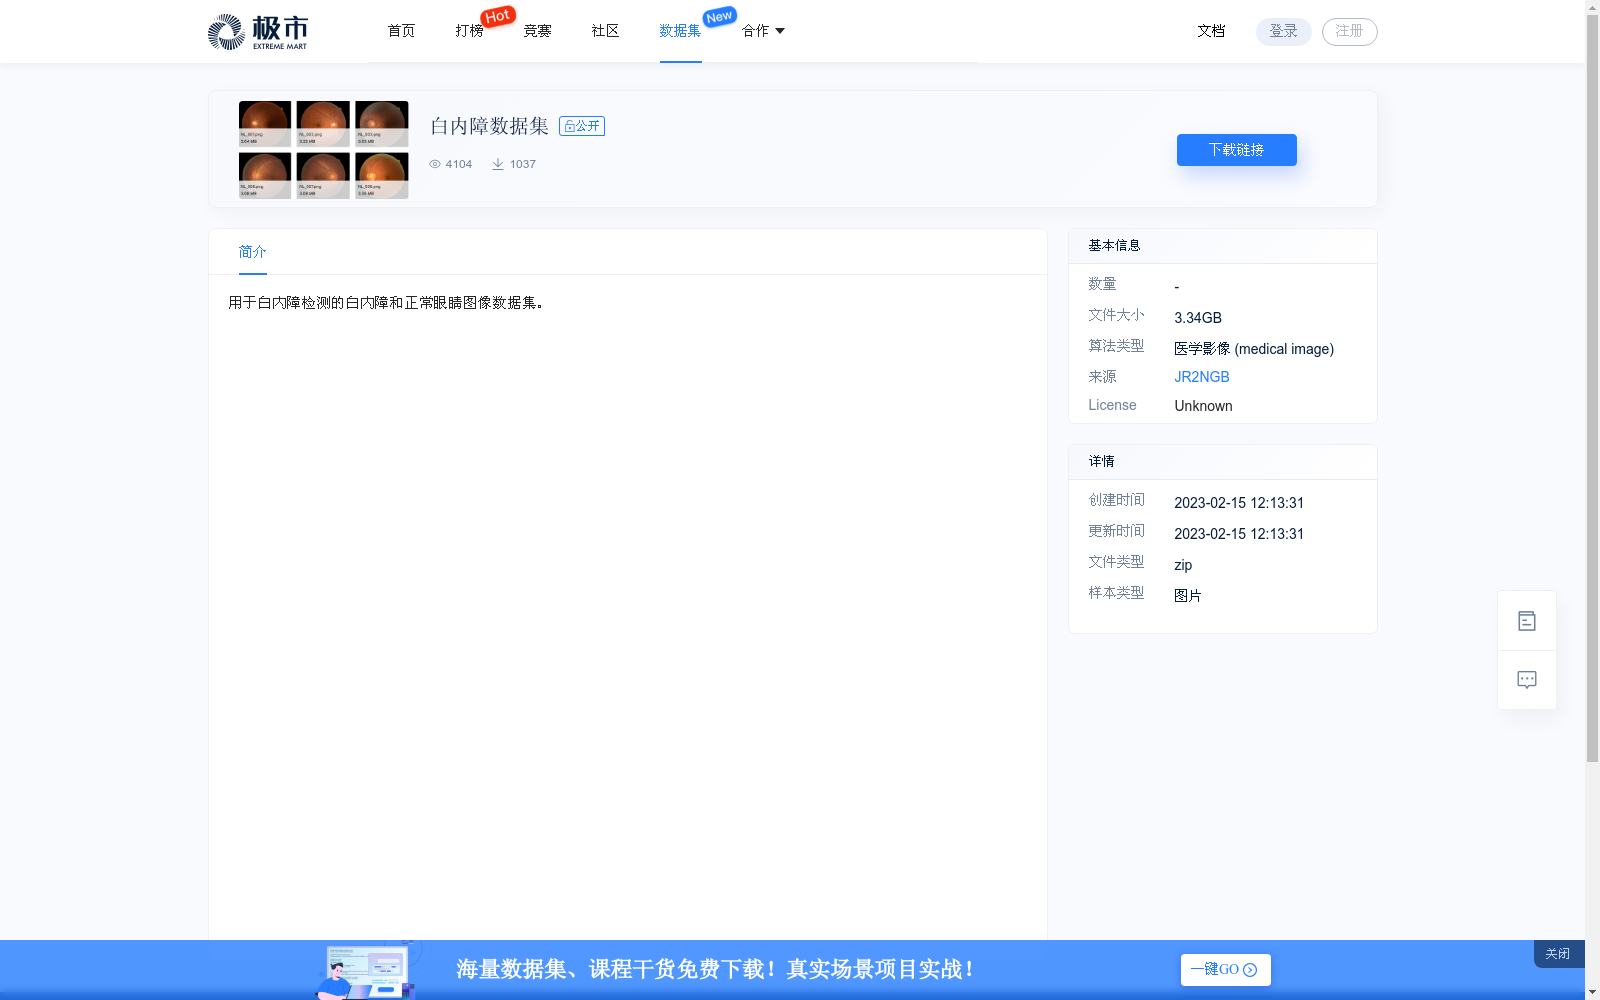Expand the 合作 dropdown menu
The height and width of the screenshot is (1000, 1600).
[x=763, y=31]
